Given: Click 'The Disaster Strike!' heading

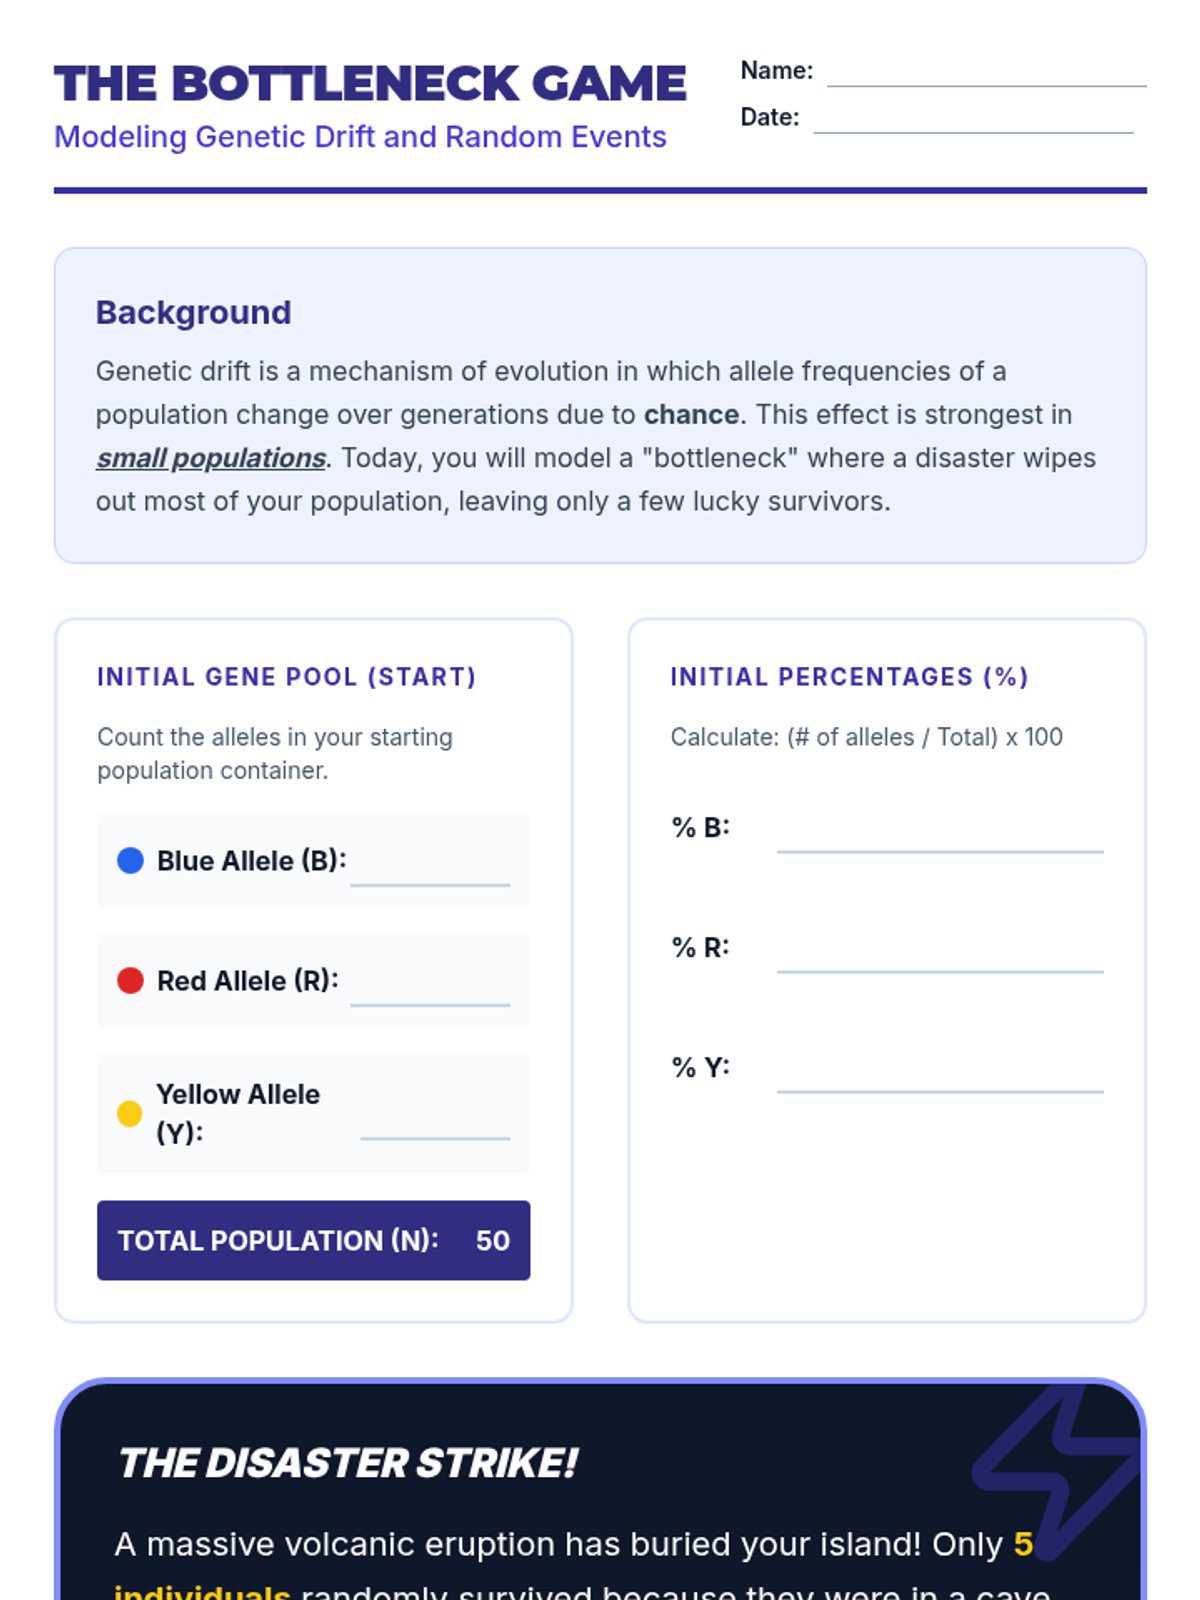Looking at the screenshot, I should (x=347, y=1463).
